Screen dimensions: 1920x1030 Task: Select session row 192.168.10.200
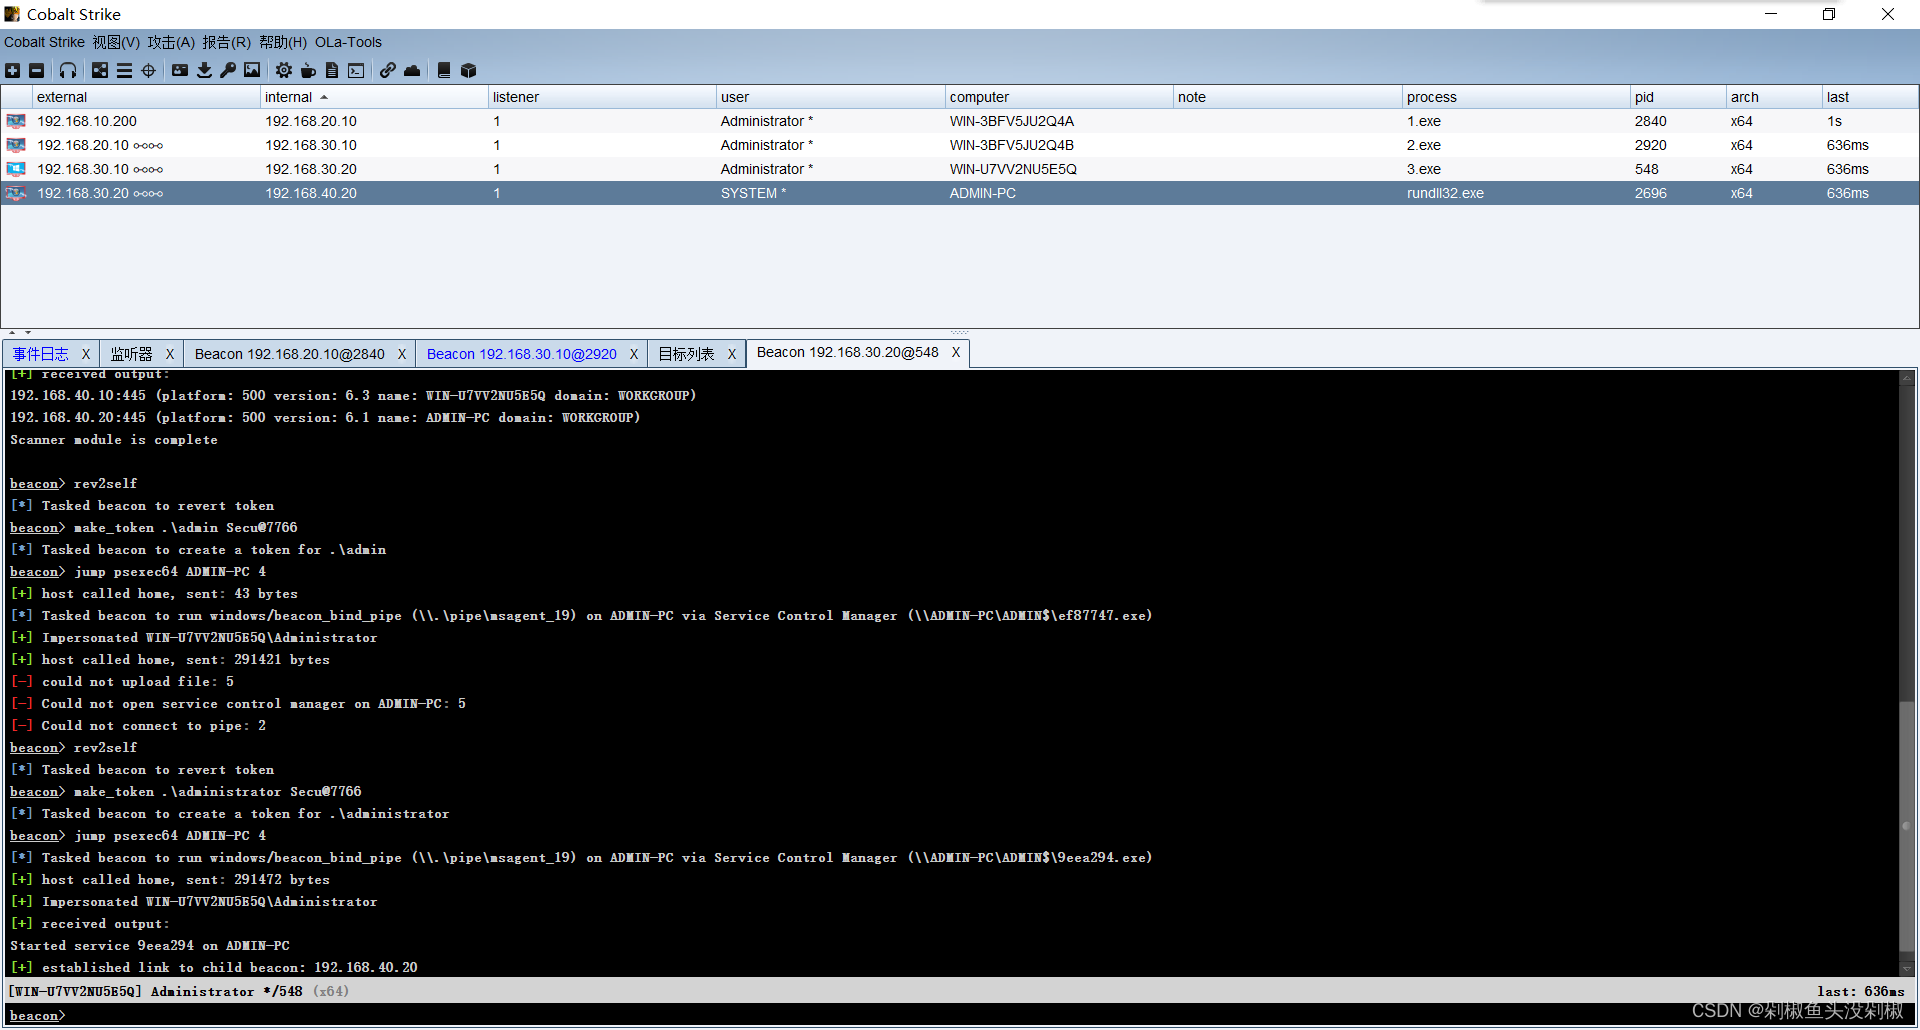click(960, 121)
